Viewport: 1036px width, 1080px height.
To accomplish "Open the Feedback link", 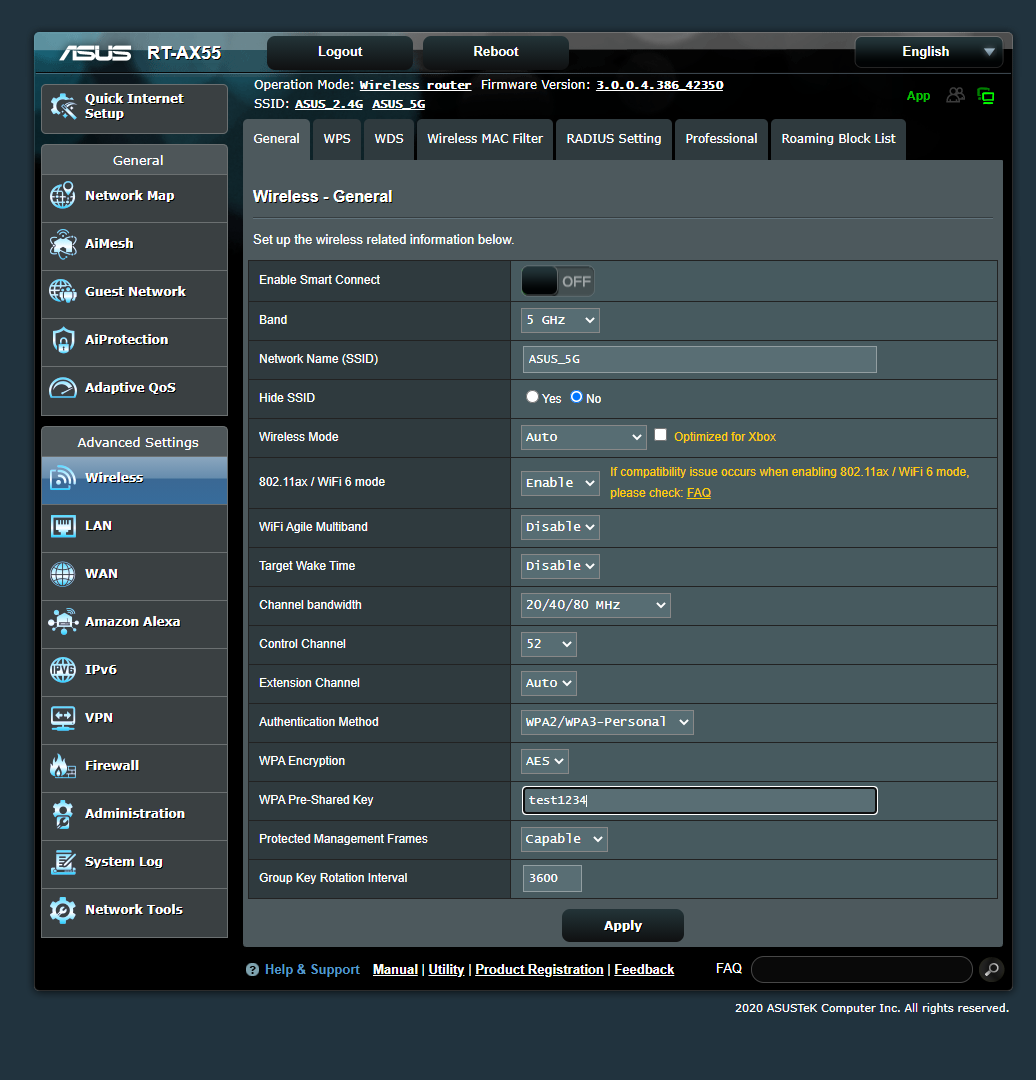I will (644, 970).
